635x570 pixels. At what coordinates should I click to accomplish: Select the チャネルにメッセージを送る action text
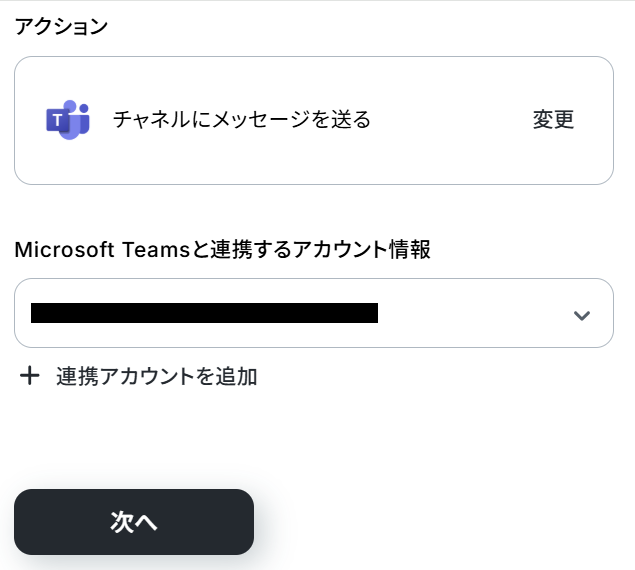(241, 120)
